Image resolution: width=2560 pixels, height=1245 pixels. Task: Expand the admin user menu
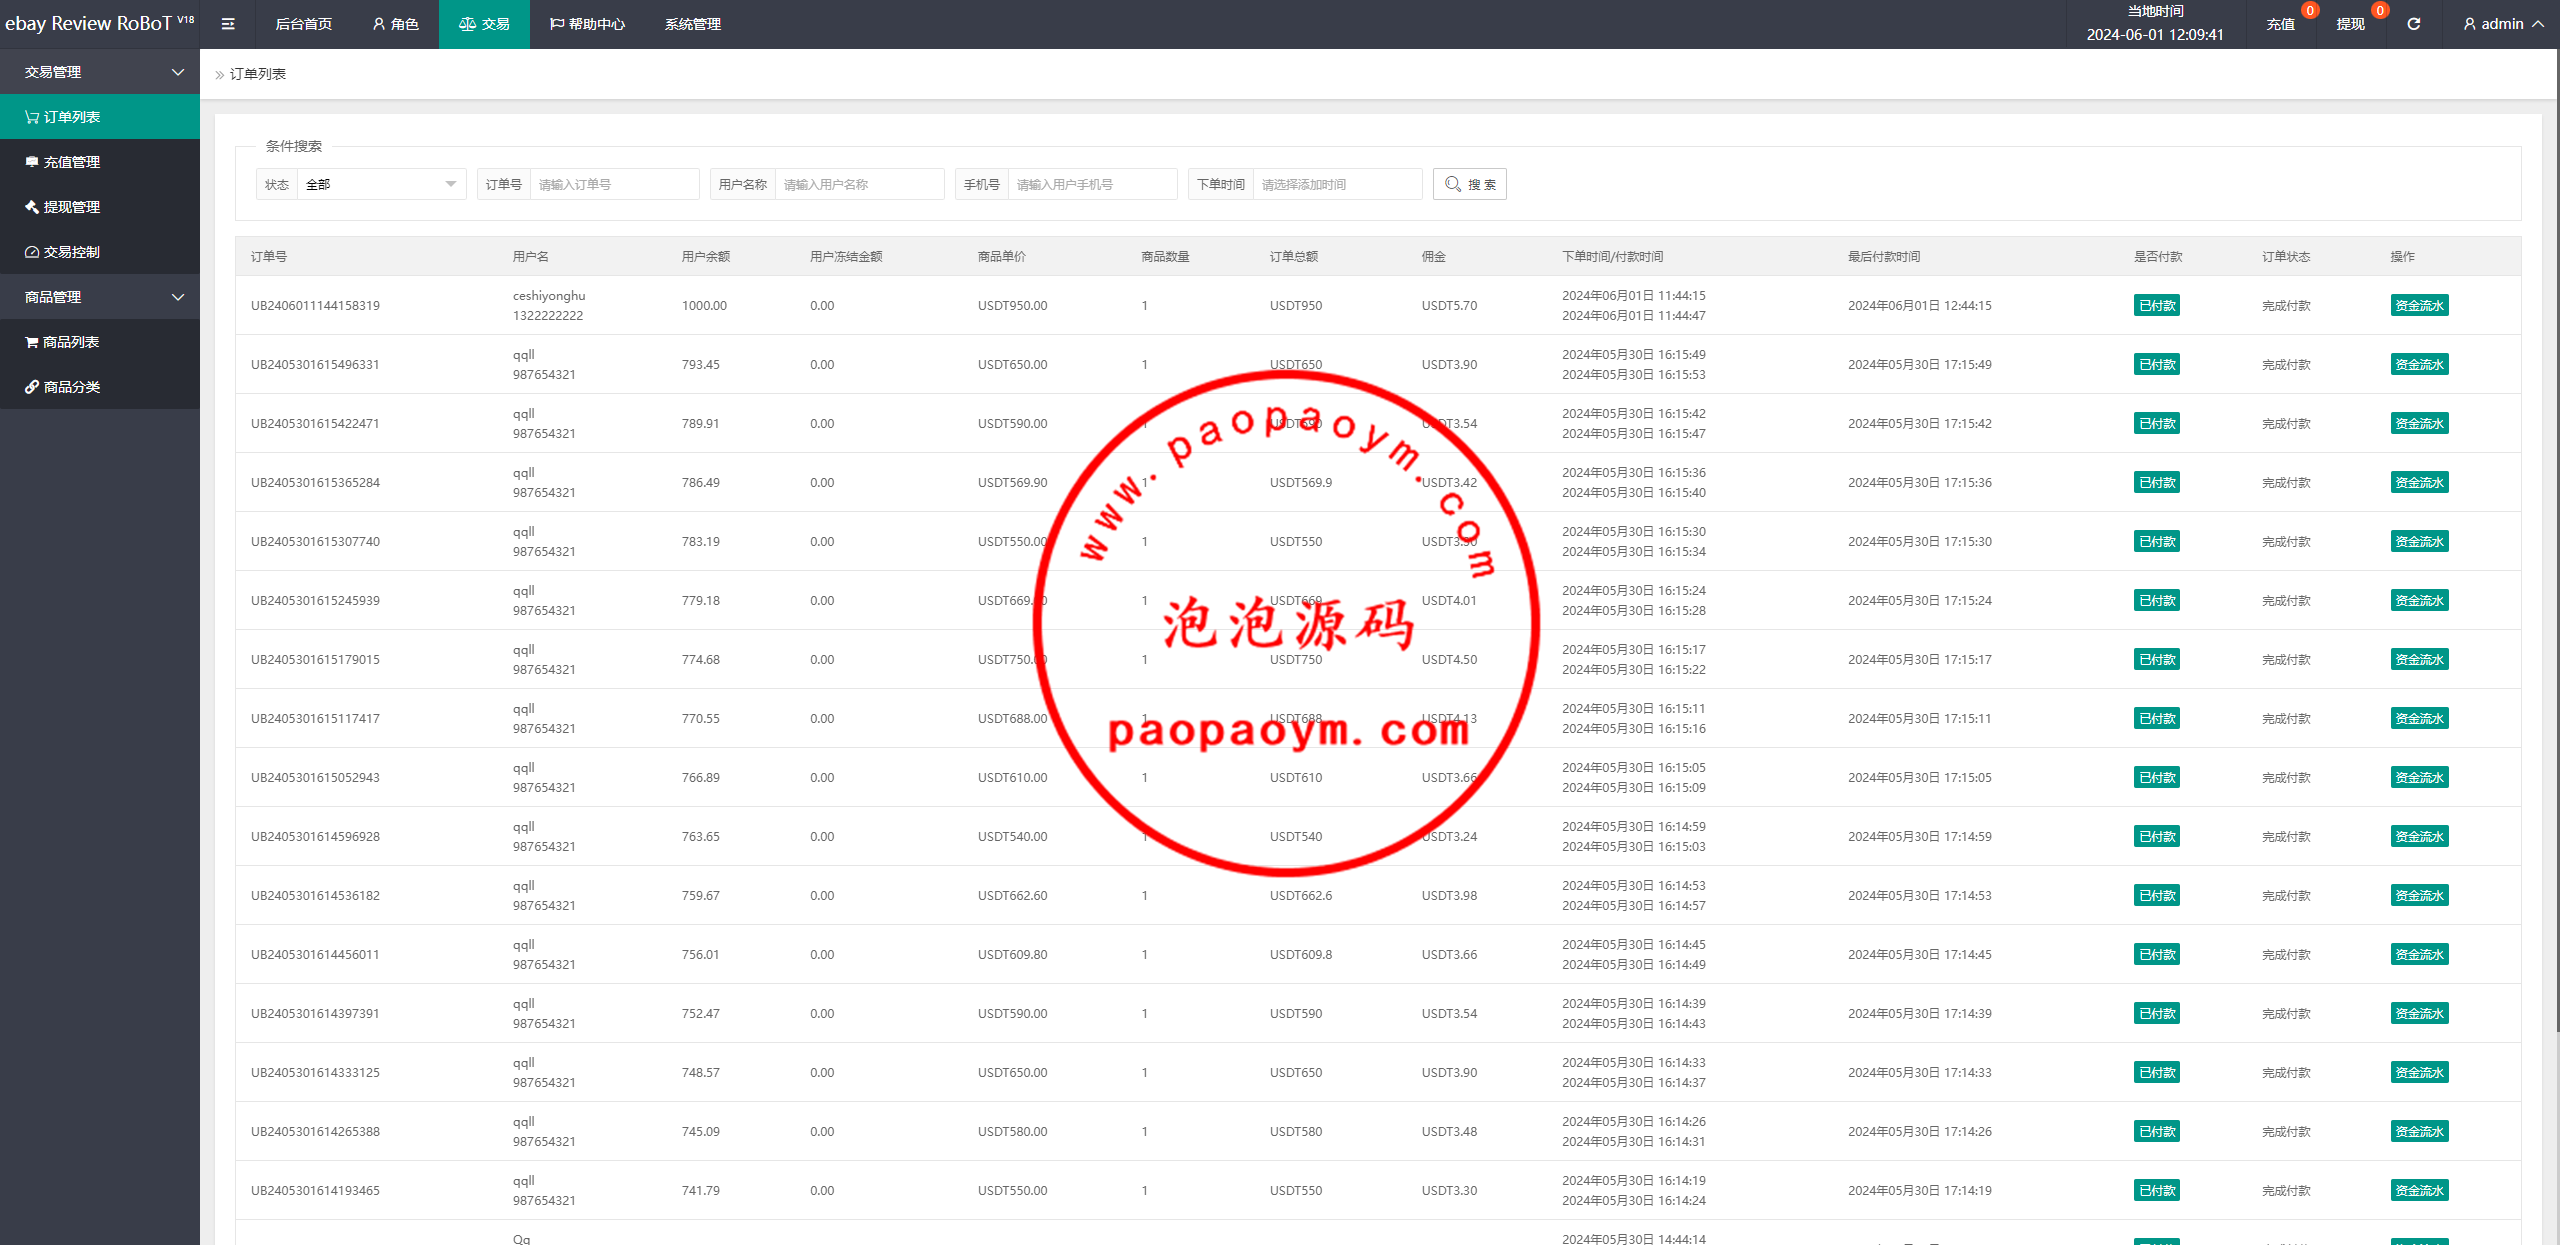point(2503,24)
